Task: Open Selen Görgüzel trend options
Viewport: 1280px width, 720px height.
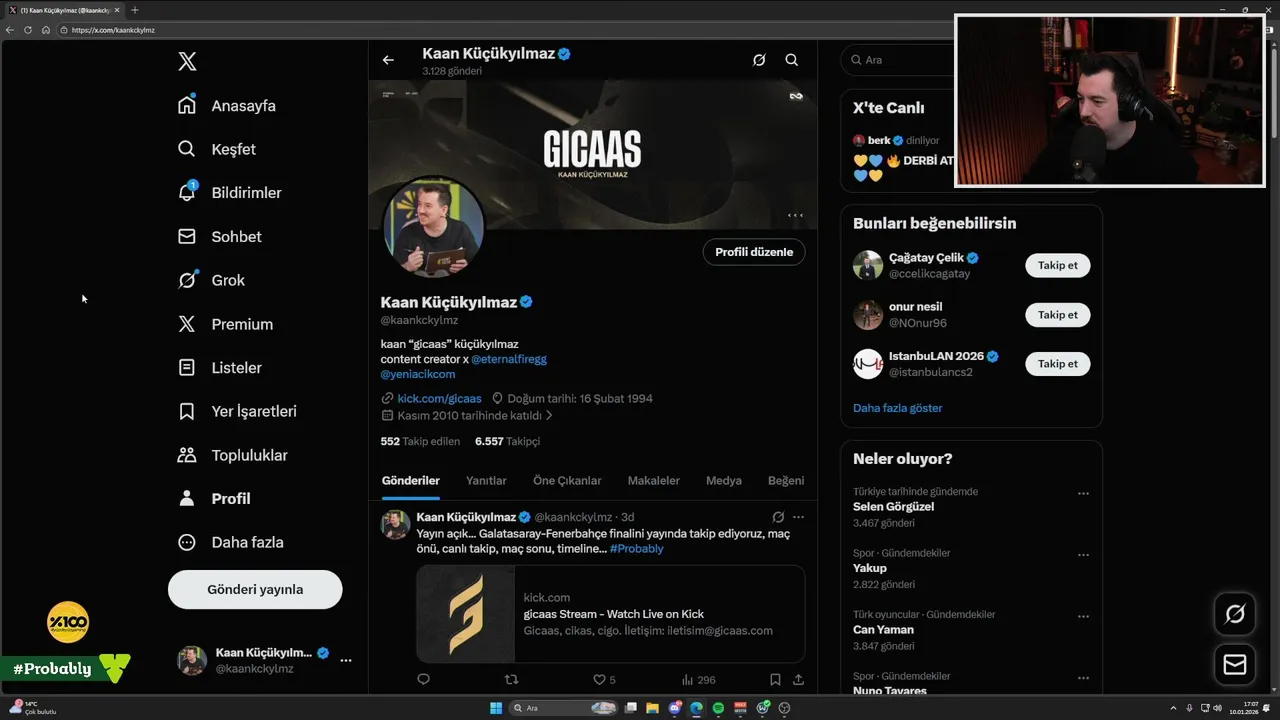Action: (1083, 493)
